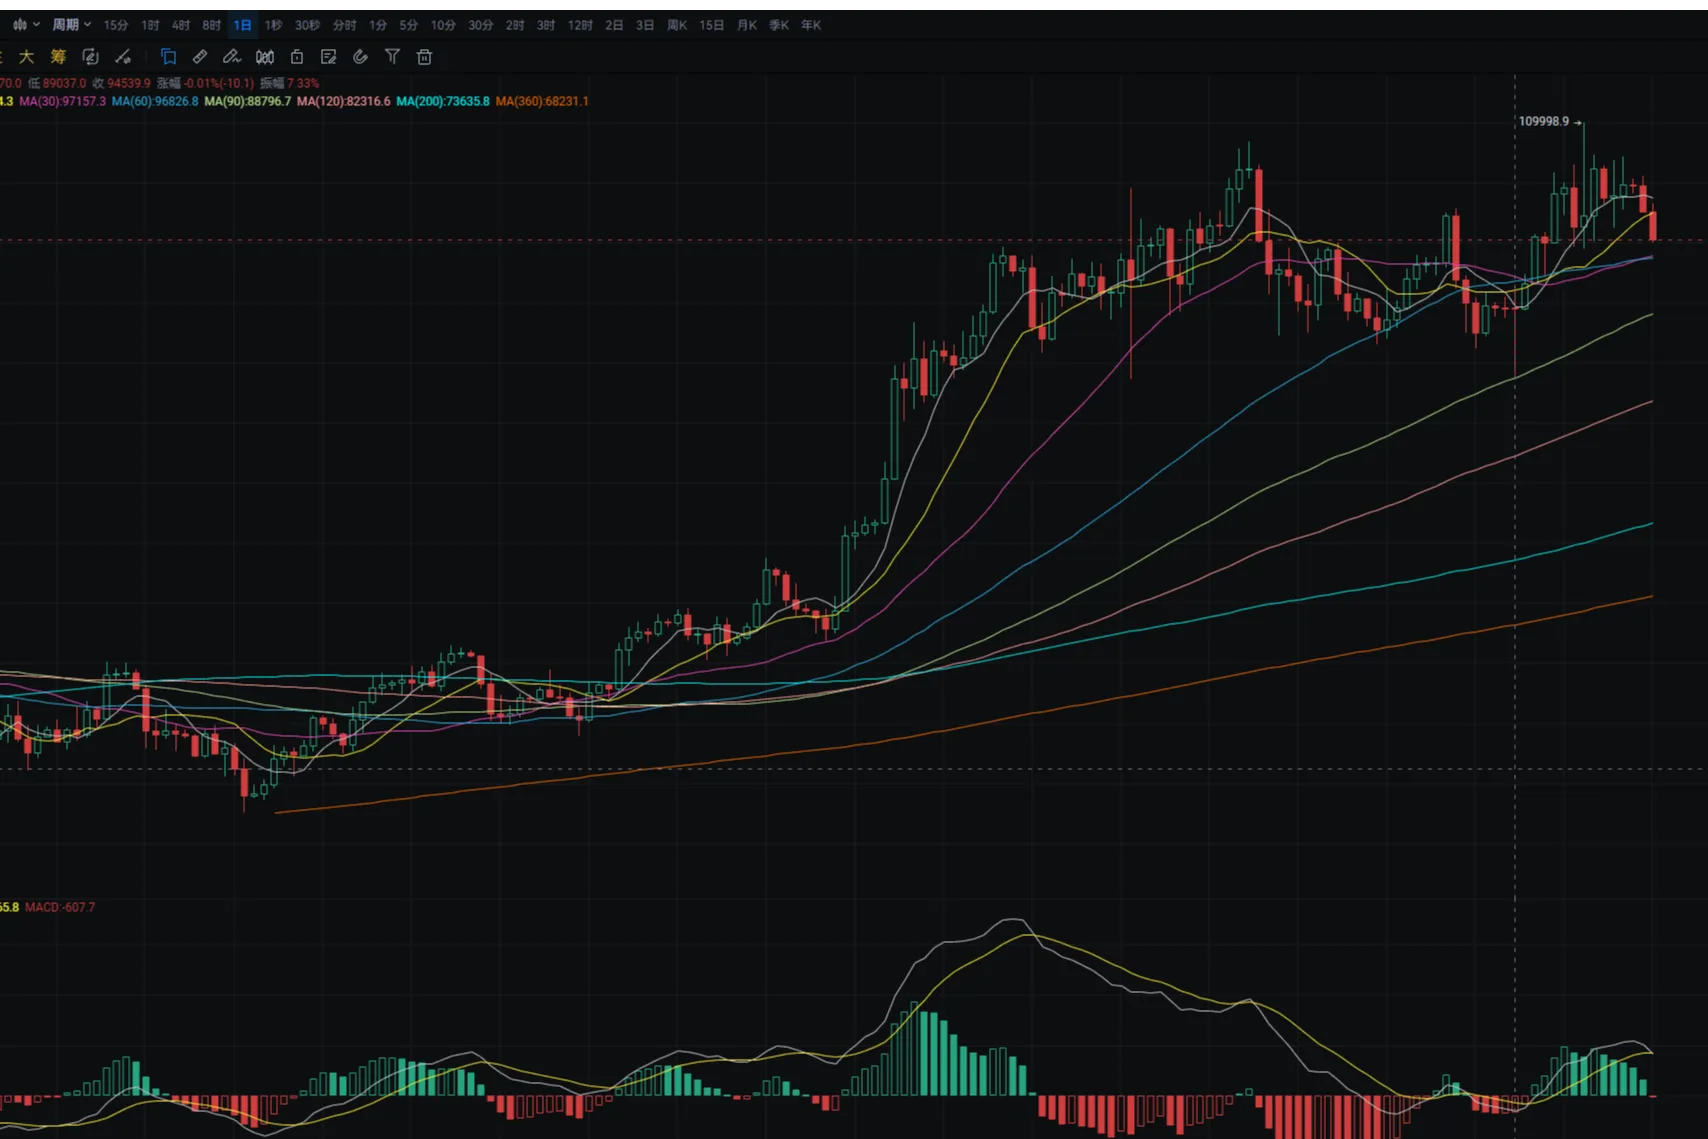Screen dimensions: 1708x1139
Task: Click the 低 89037.0 low price value
Action: click(57, 83)
